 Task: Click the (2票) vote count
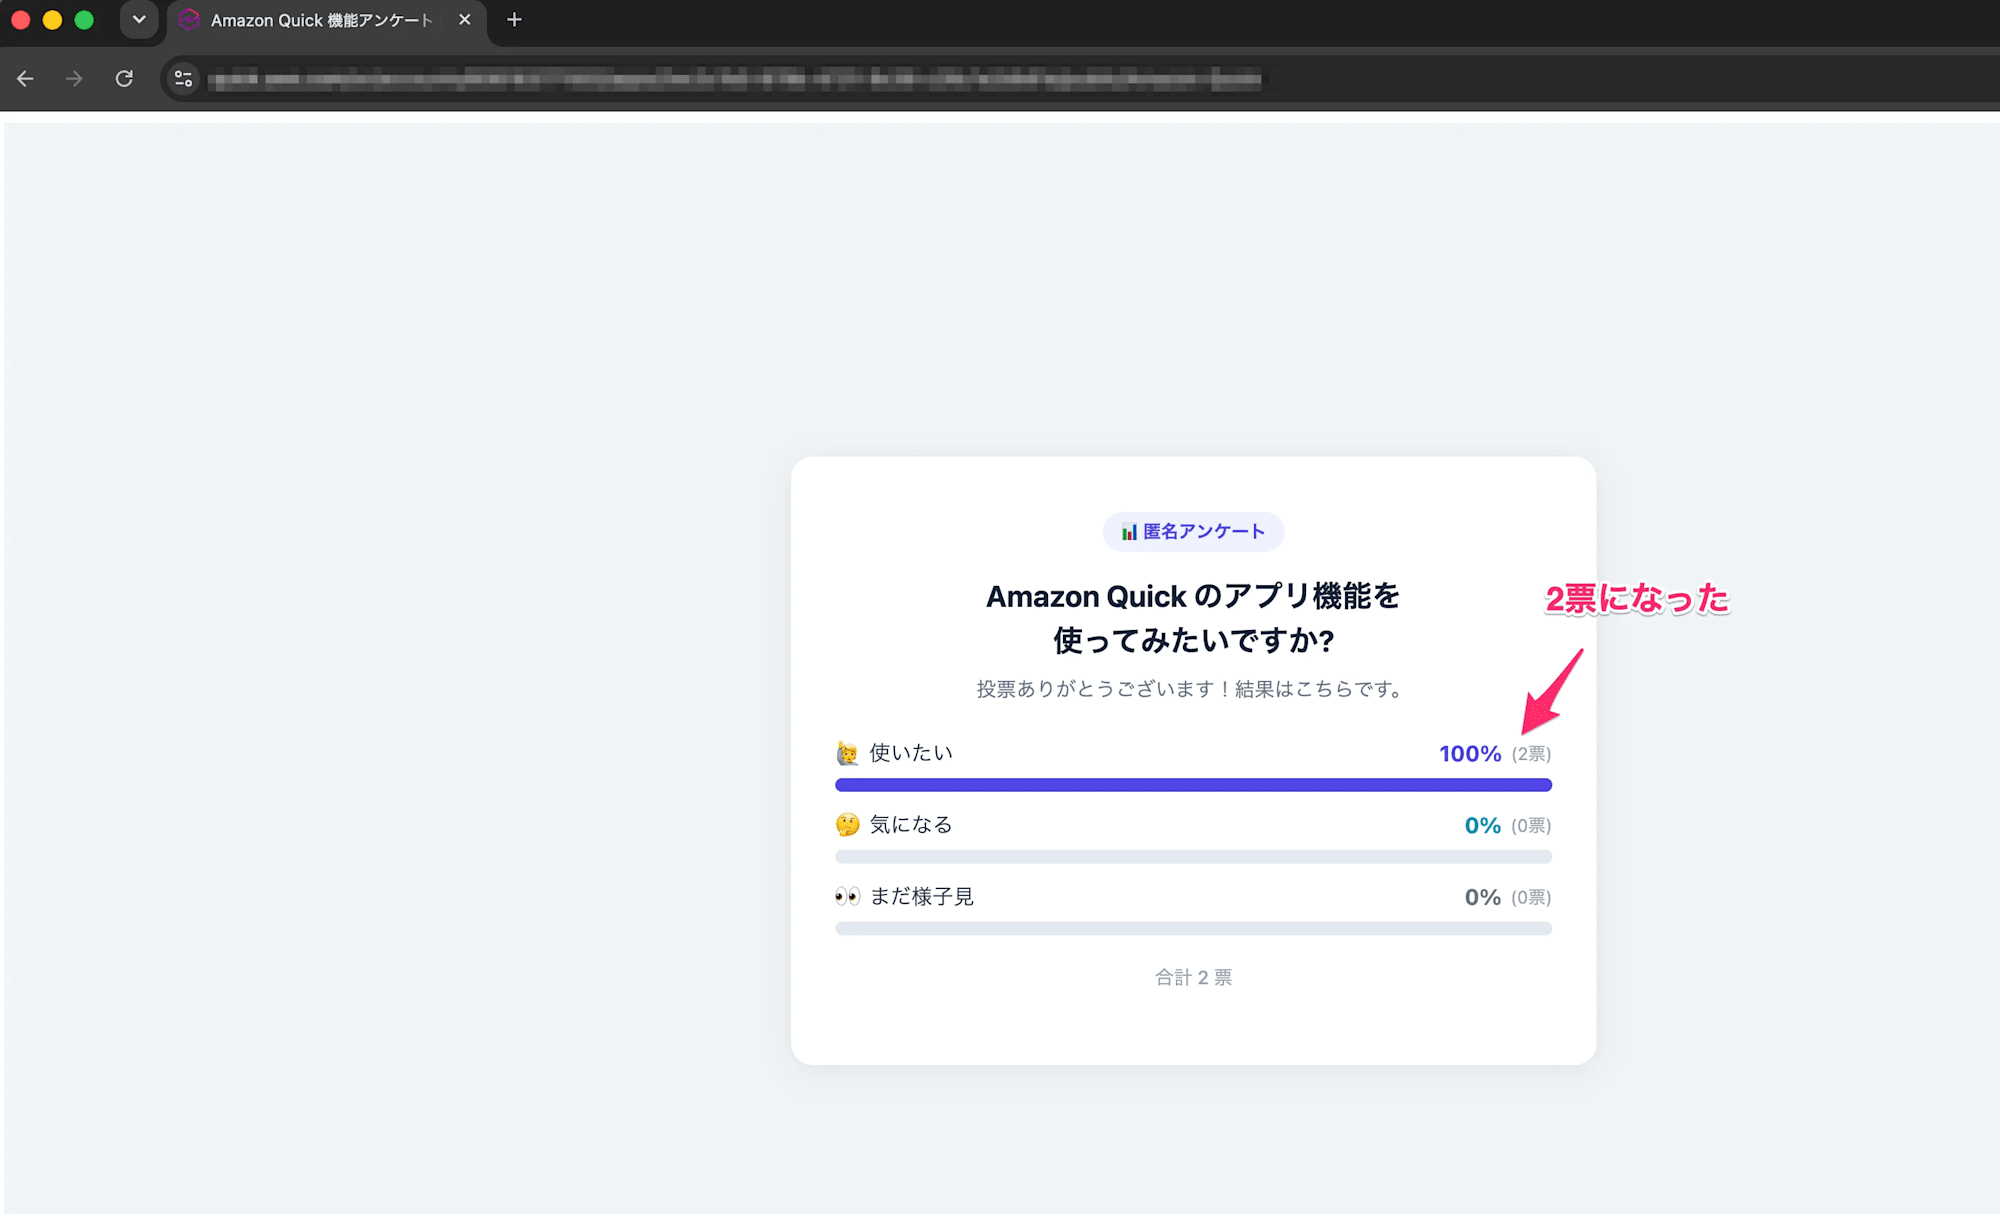pyautogui.click(x=1531, y=754)
